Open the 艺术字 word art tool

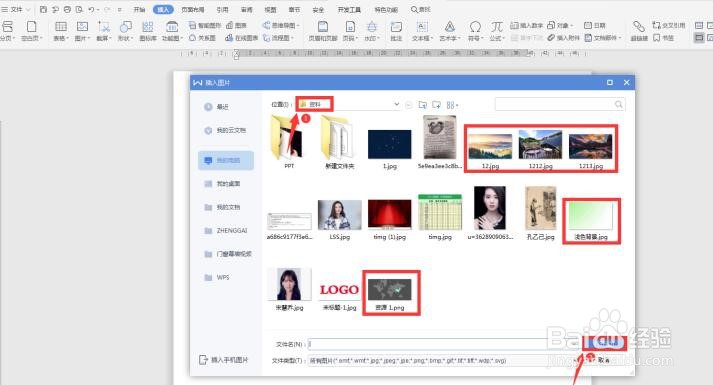pyautogui.click(x=450, y=31)
